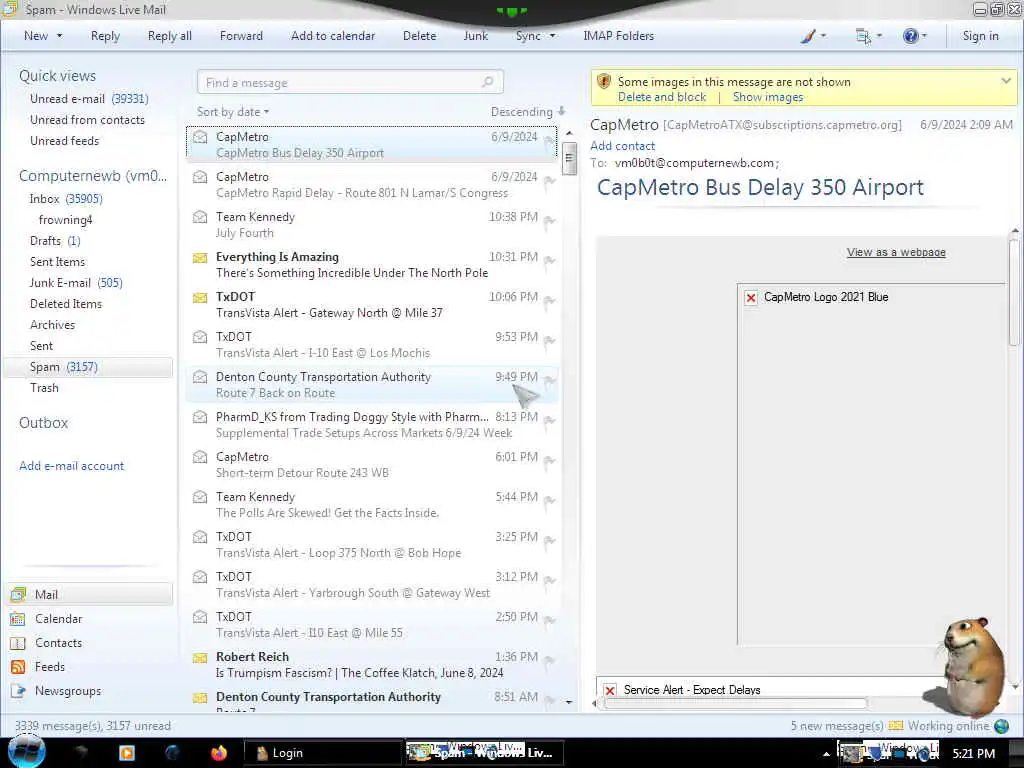This screenshot has width=1024, height=768.
Task: Click the Delete and block link
Action: 662,97
